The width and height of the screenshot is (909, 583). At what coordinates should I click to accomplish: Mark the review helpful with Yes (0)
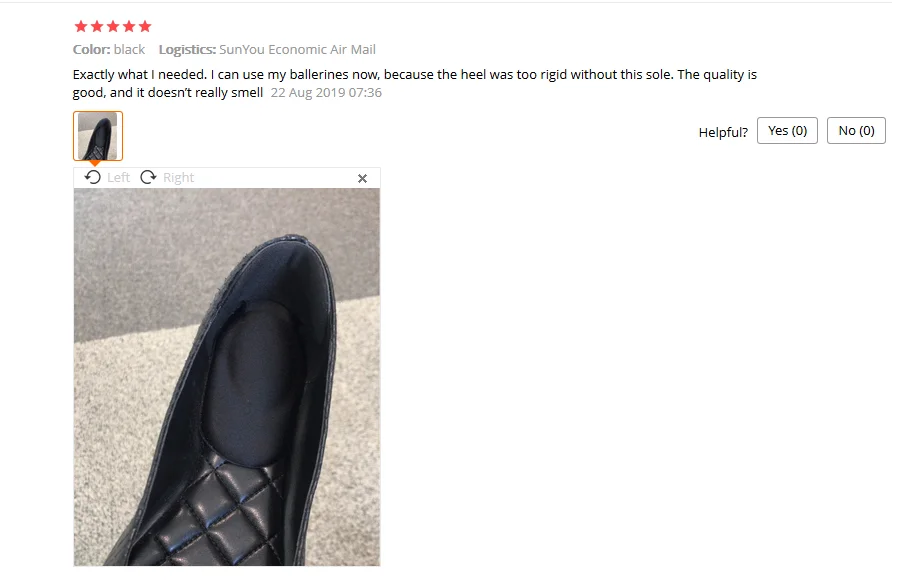[x=787, y=131]
